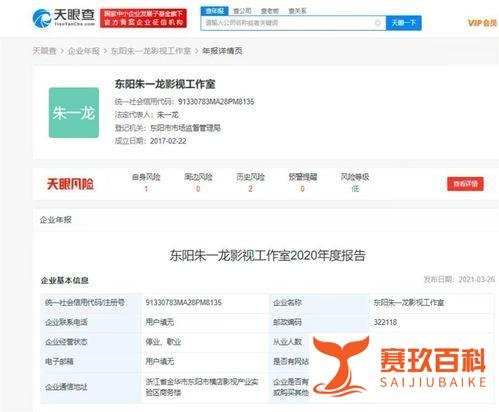
Task: Click business status value 停业、歇业
Action: (x=164, y=342)
